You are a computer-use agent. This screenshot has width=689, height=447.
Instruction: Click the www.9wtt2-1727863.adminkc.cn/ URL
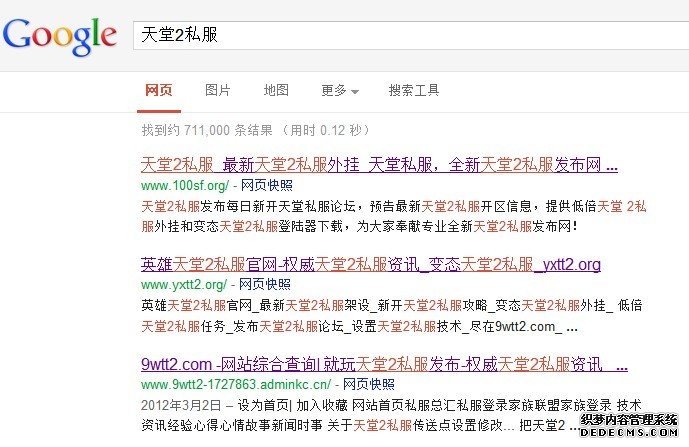coord(236,385)
